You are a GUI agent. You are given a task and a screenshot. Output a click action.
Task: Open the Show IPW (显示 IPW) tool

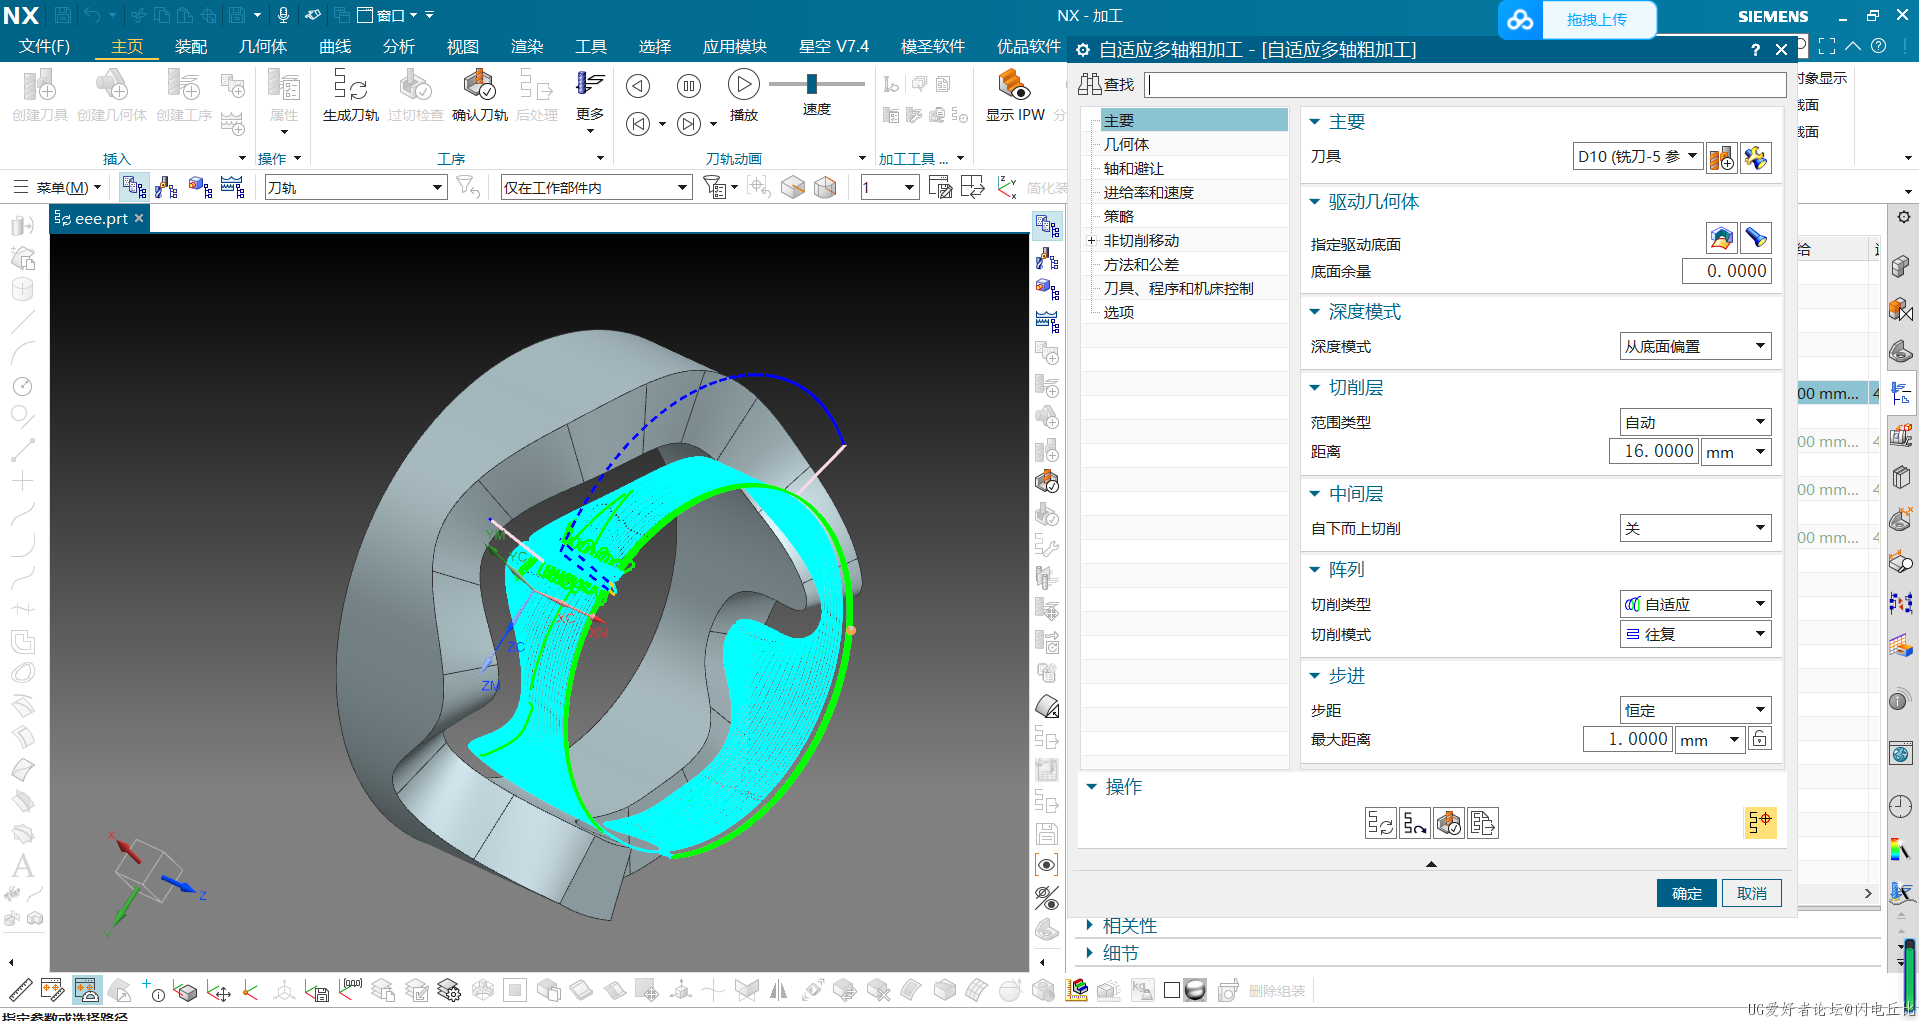[x=1015, y=95]
